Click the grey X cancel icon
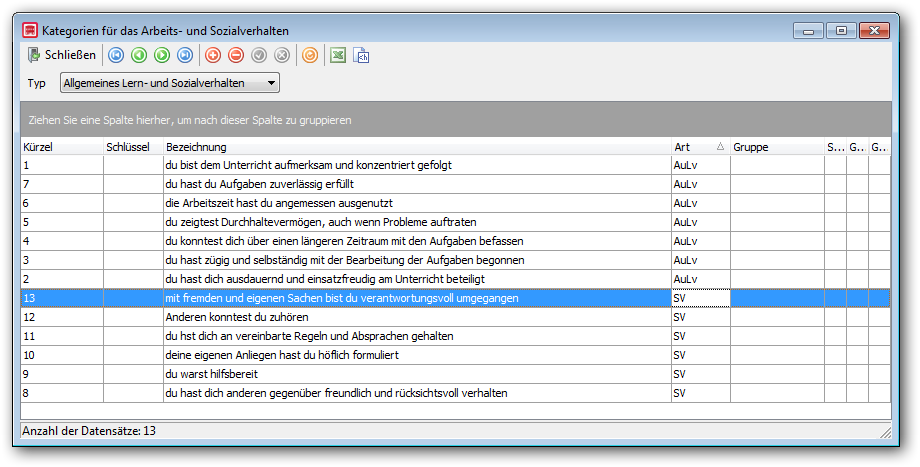The height and width of the screenshot is (467, 920). point(282,55)
